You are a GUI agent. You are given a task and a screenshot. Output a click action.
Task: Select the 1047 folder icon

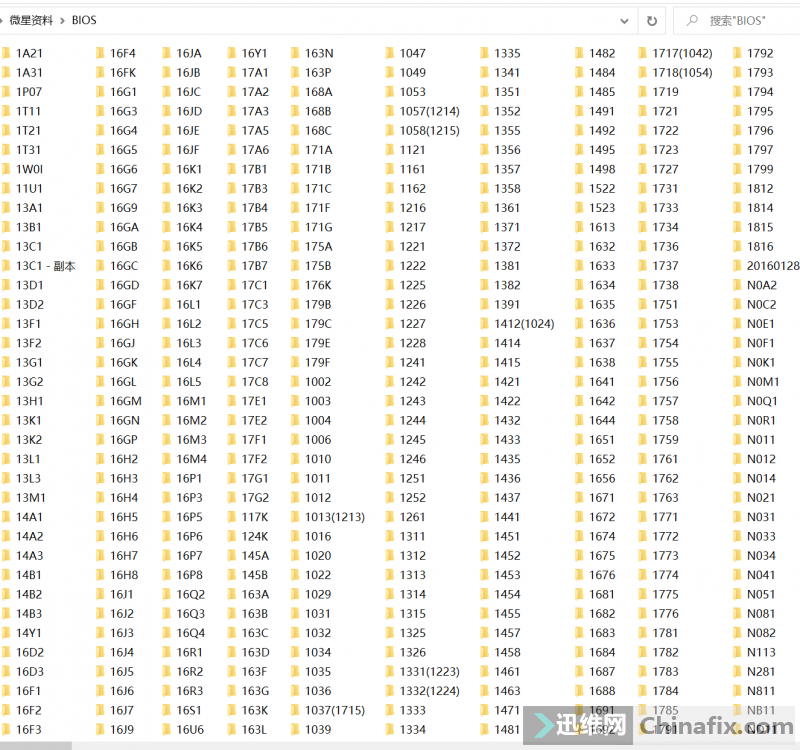point(390,53)
